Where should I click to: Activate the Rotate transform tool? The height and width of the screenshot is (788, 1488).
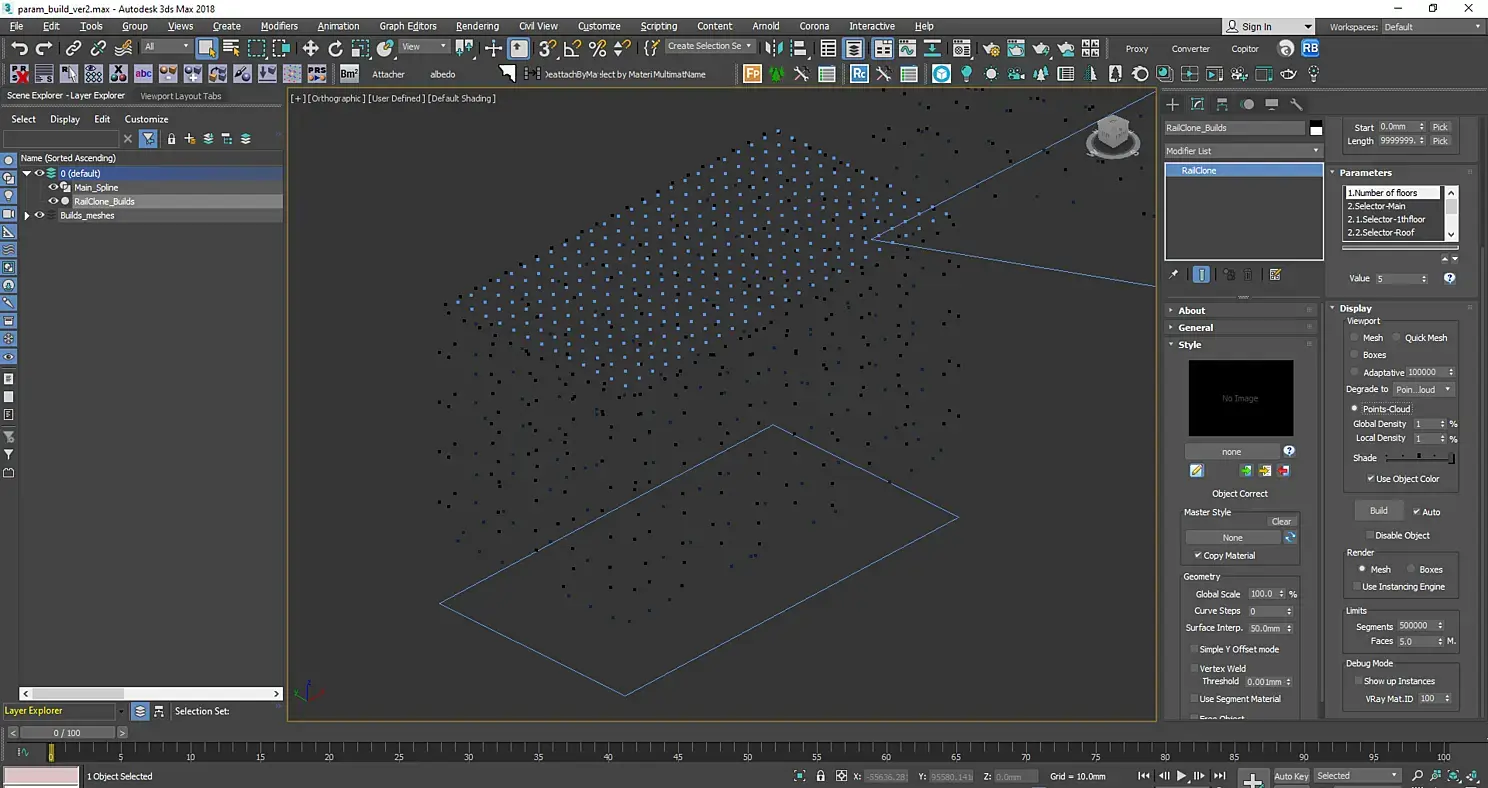coord(335,48)
